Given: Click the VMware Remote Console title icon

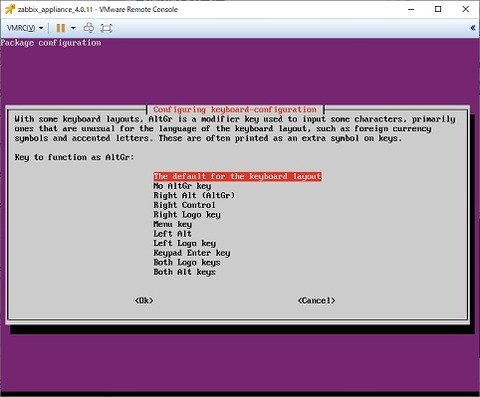Looking at the screenshot, I should [x=10, y=9].
